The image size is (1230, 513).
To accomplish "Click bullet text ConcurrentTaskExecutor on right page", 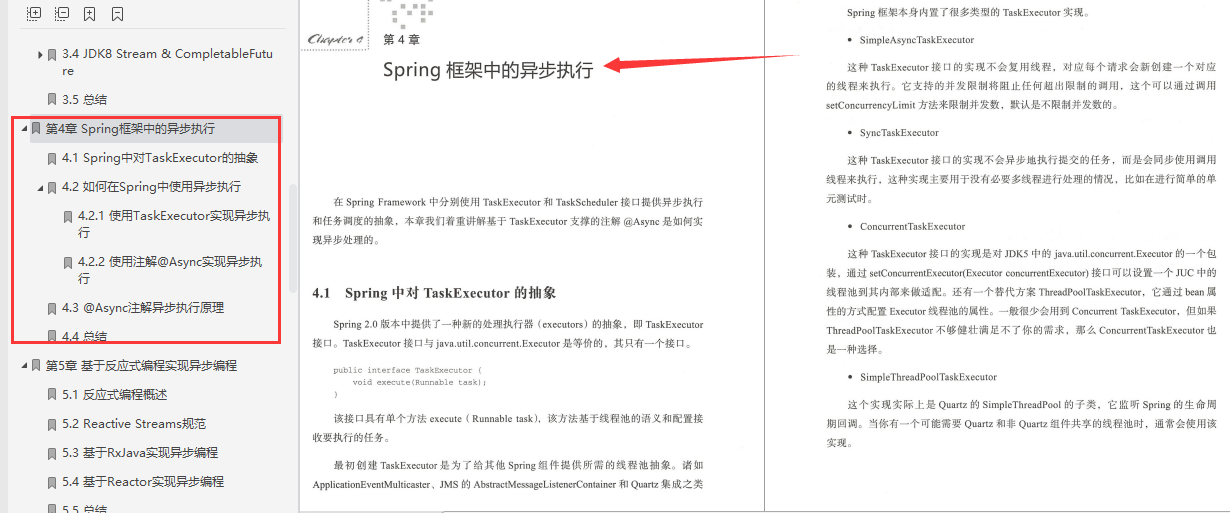I will click(x=913, y=226).
